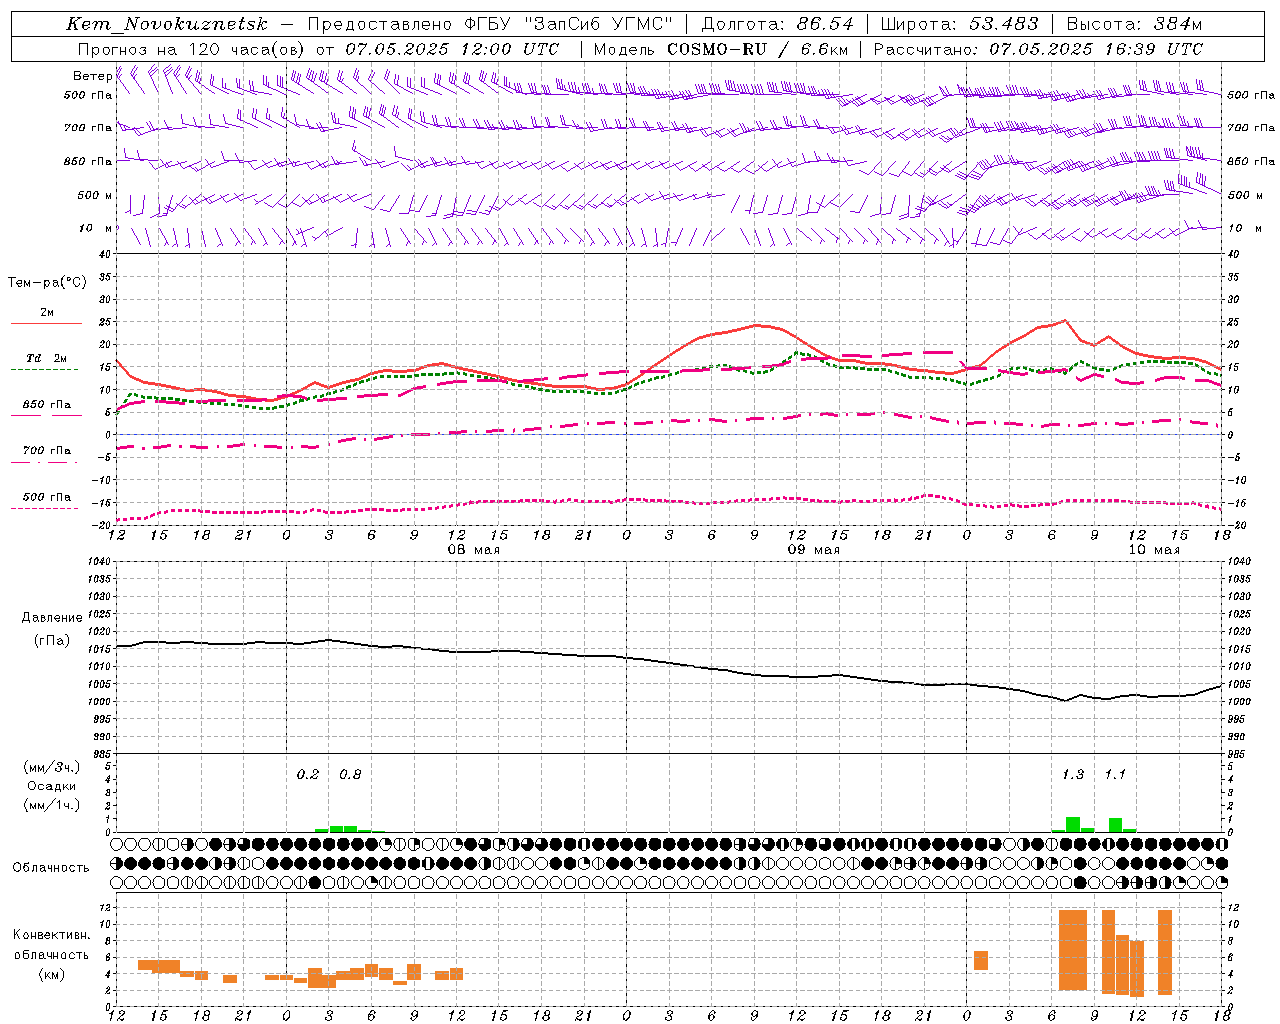
Task: Click the 1.1 precipitation value
Action: (x=1115, y=775)
